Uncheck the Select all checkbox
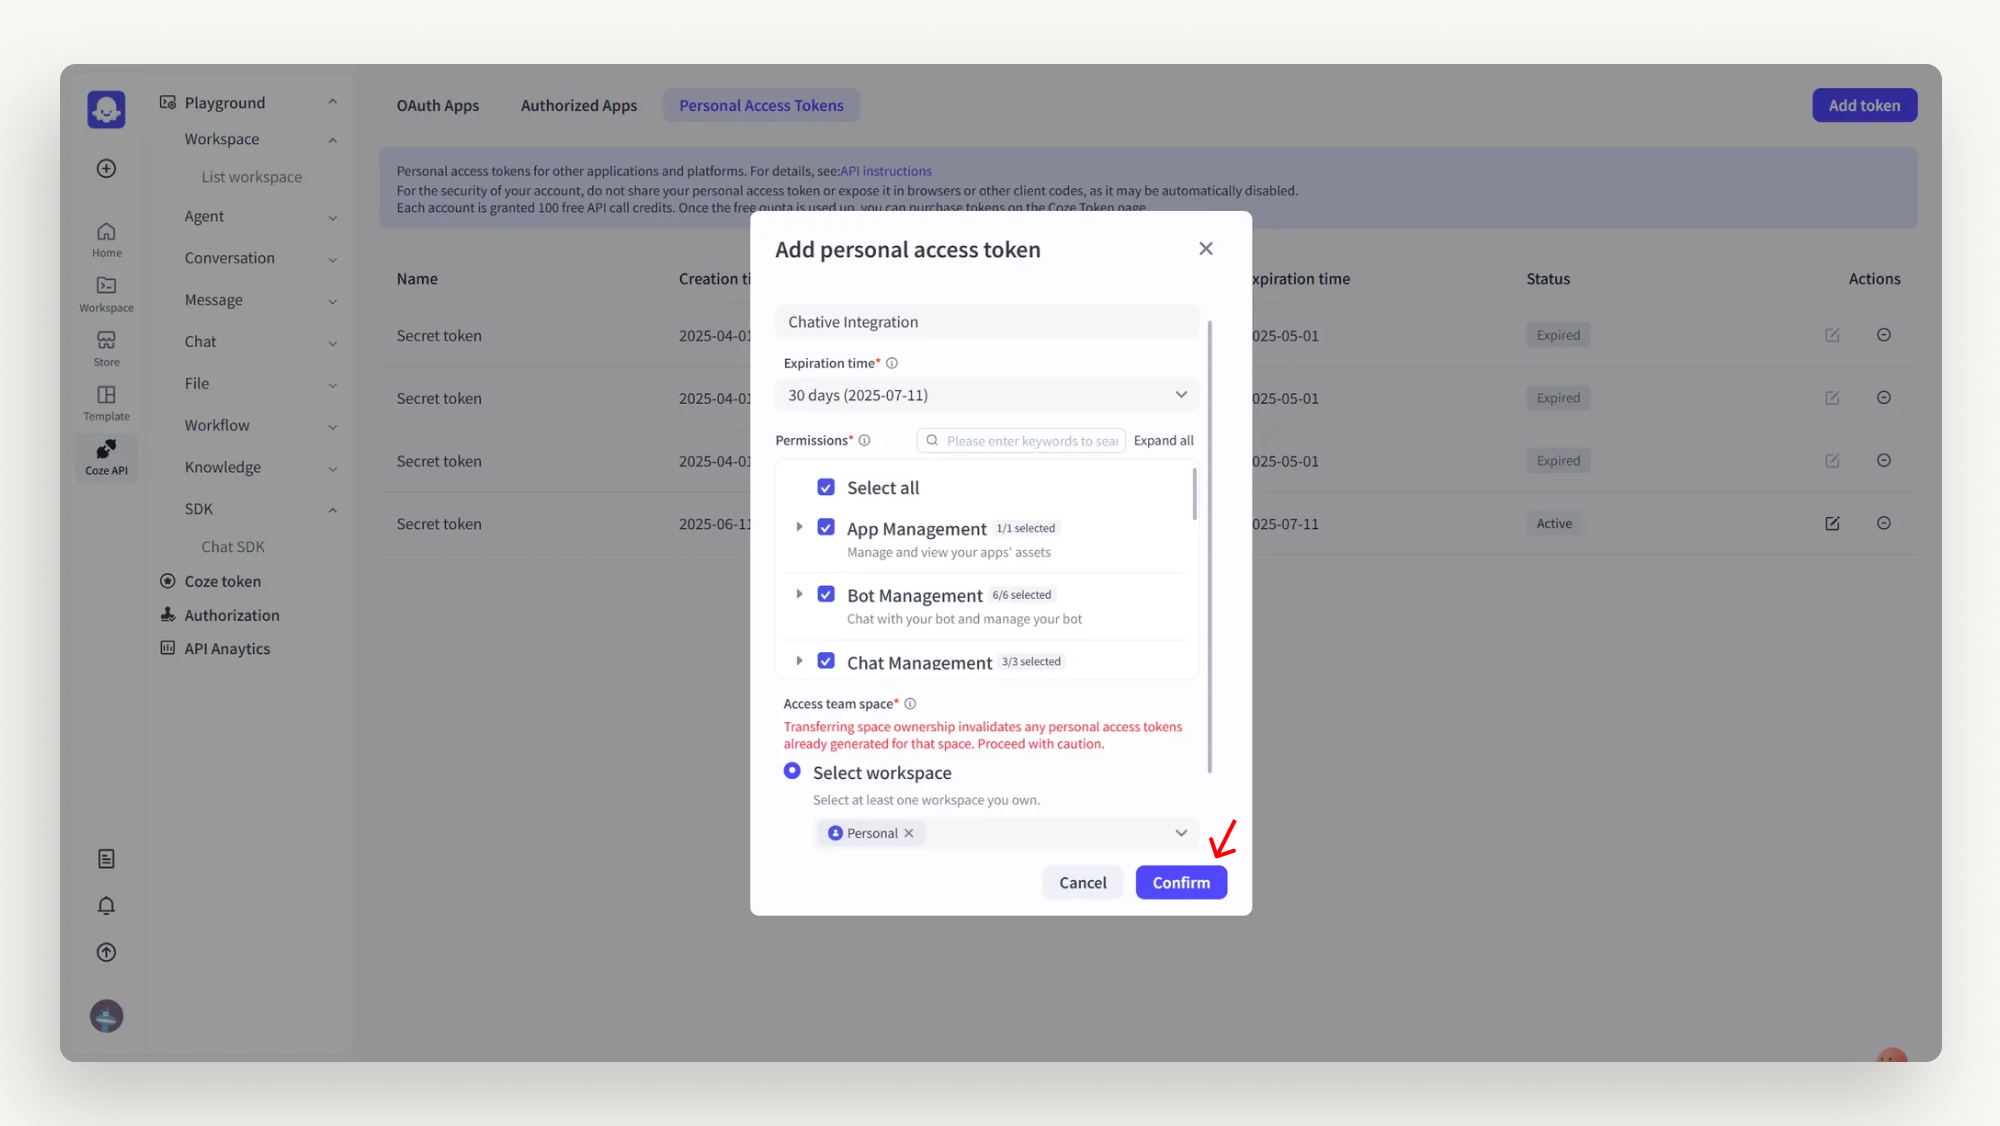Screen dimensions: 2000x1126 [x=826, y=487]
